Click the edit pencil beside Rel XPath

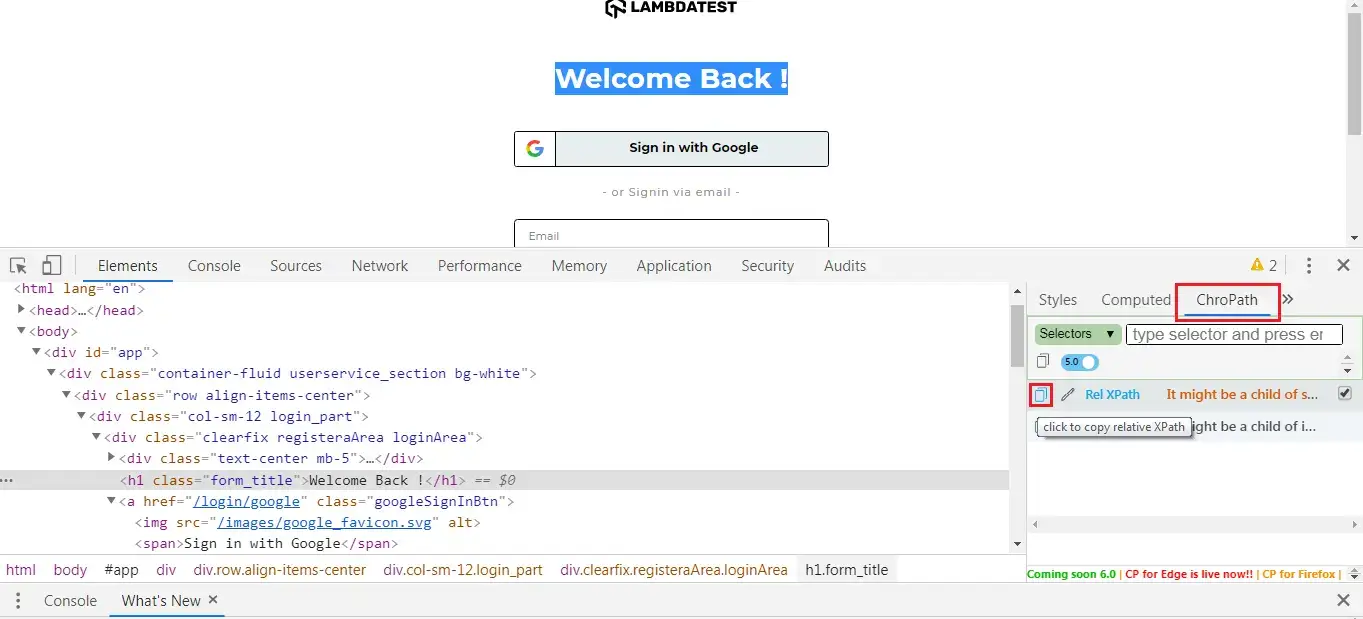point(1067,395)
